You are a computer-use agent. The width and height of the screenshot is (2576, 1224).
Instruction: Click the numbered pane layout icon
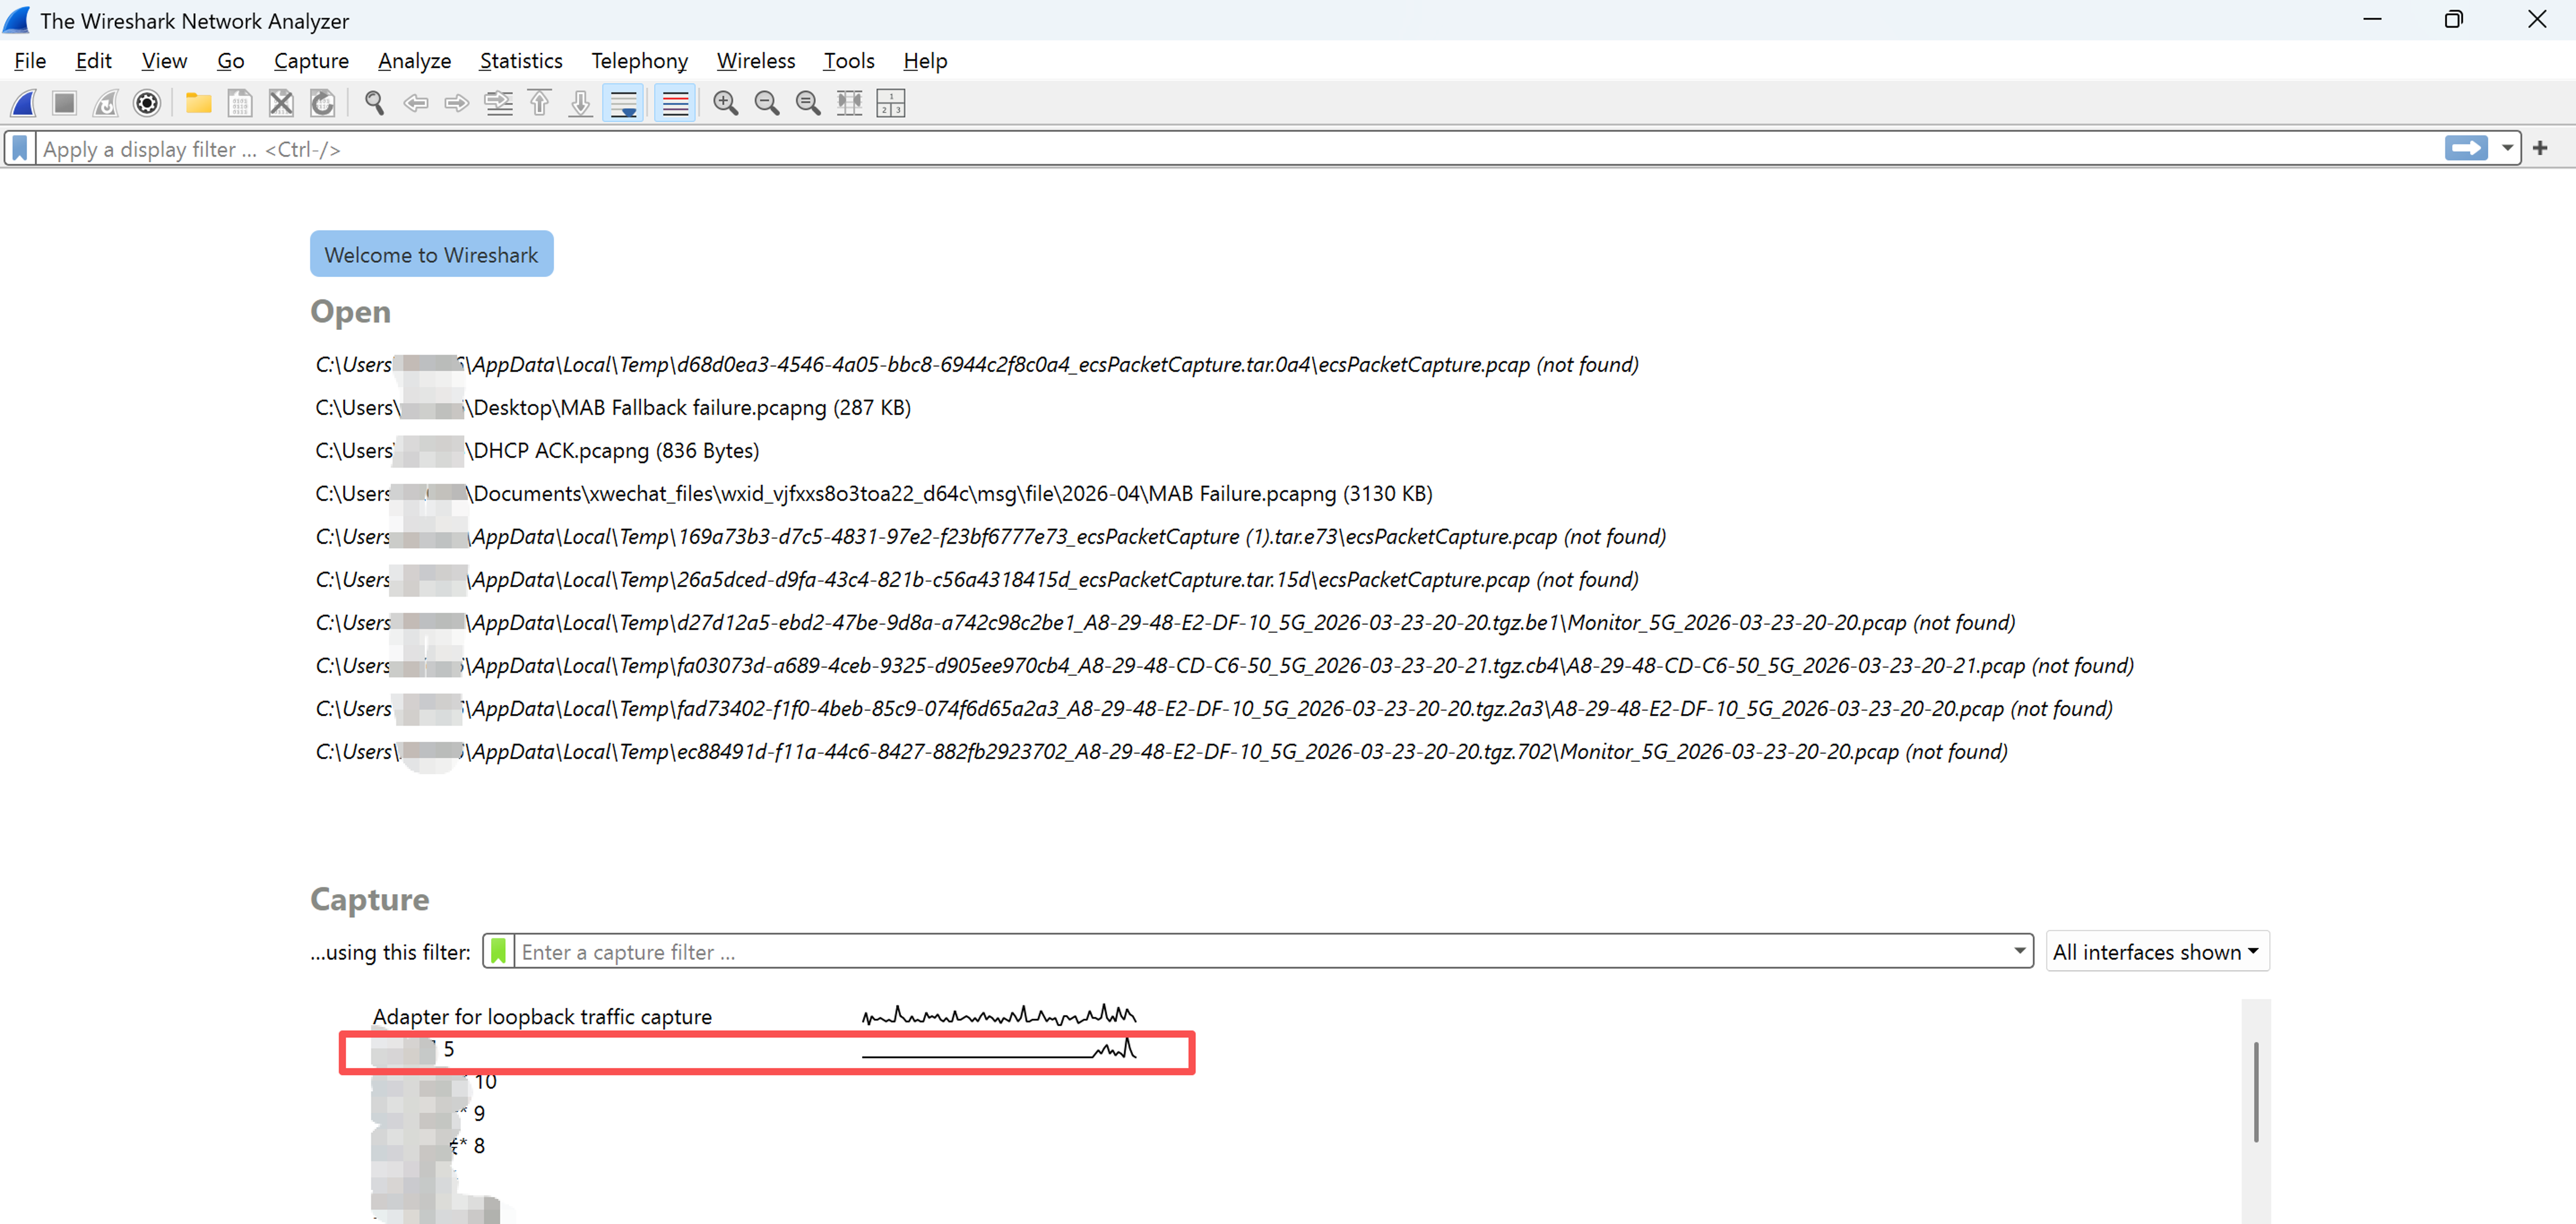pos(891,103)
